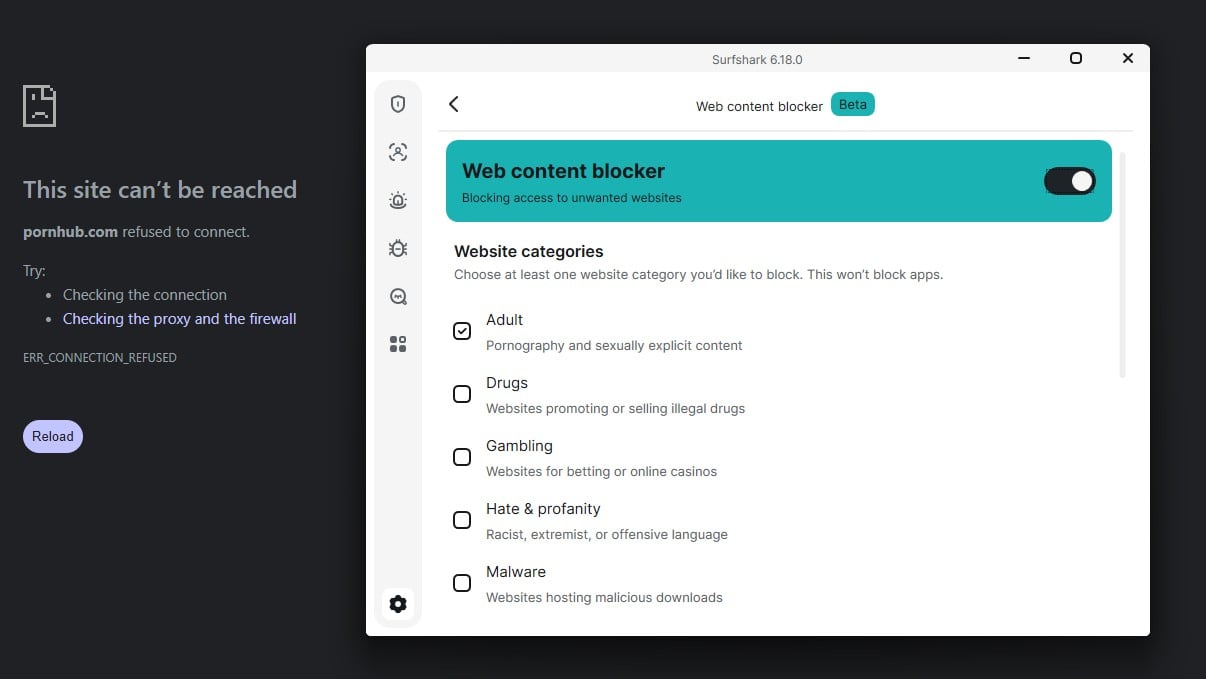Enable the Gambling category checkbox

(x=462, y=457)
